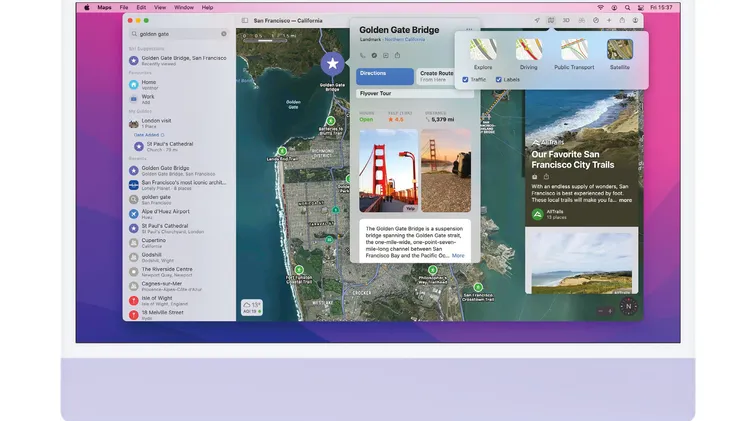Click the Yelp 4.5 star rating
This screenshot has width=750, height=421.
coord(396,119)
